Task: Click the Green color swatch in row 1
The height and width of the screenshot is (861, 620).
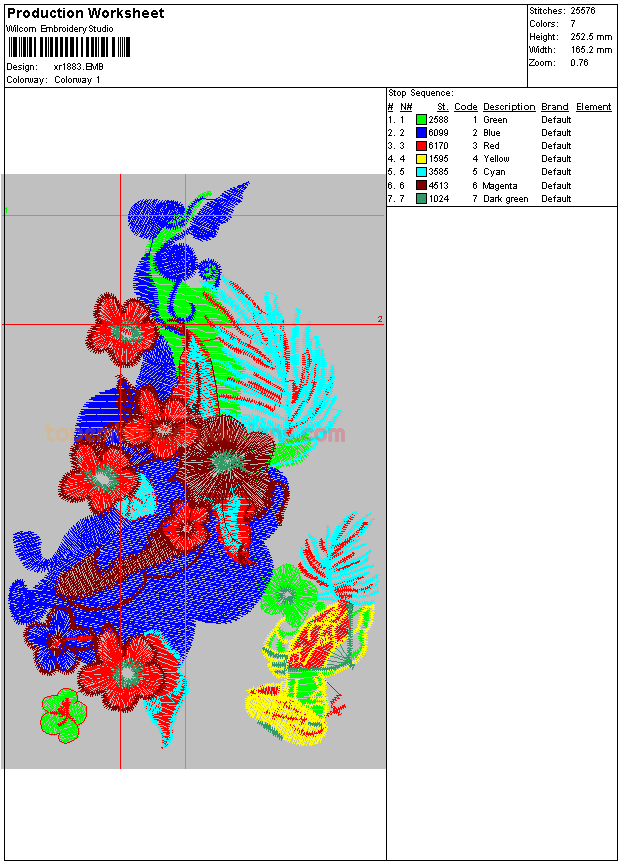Action: coord(422,120)
